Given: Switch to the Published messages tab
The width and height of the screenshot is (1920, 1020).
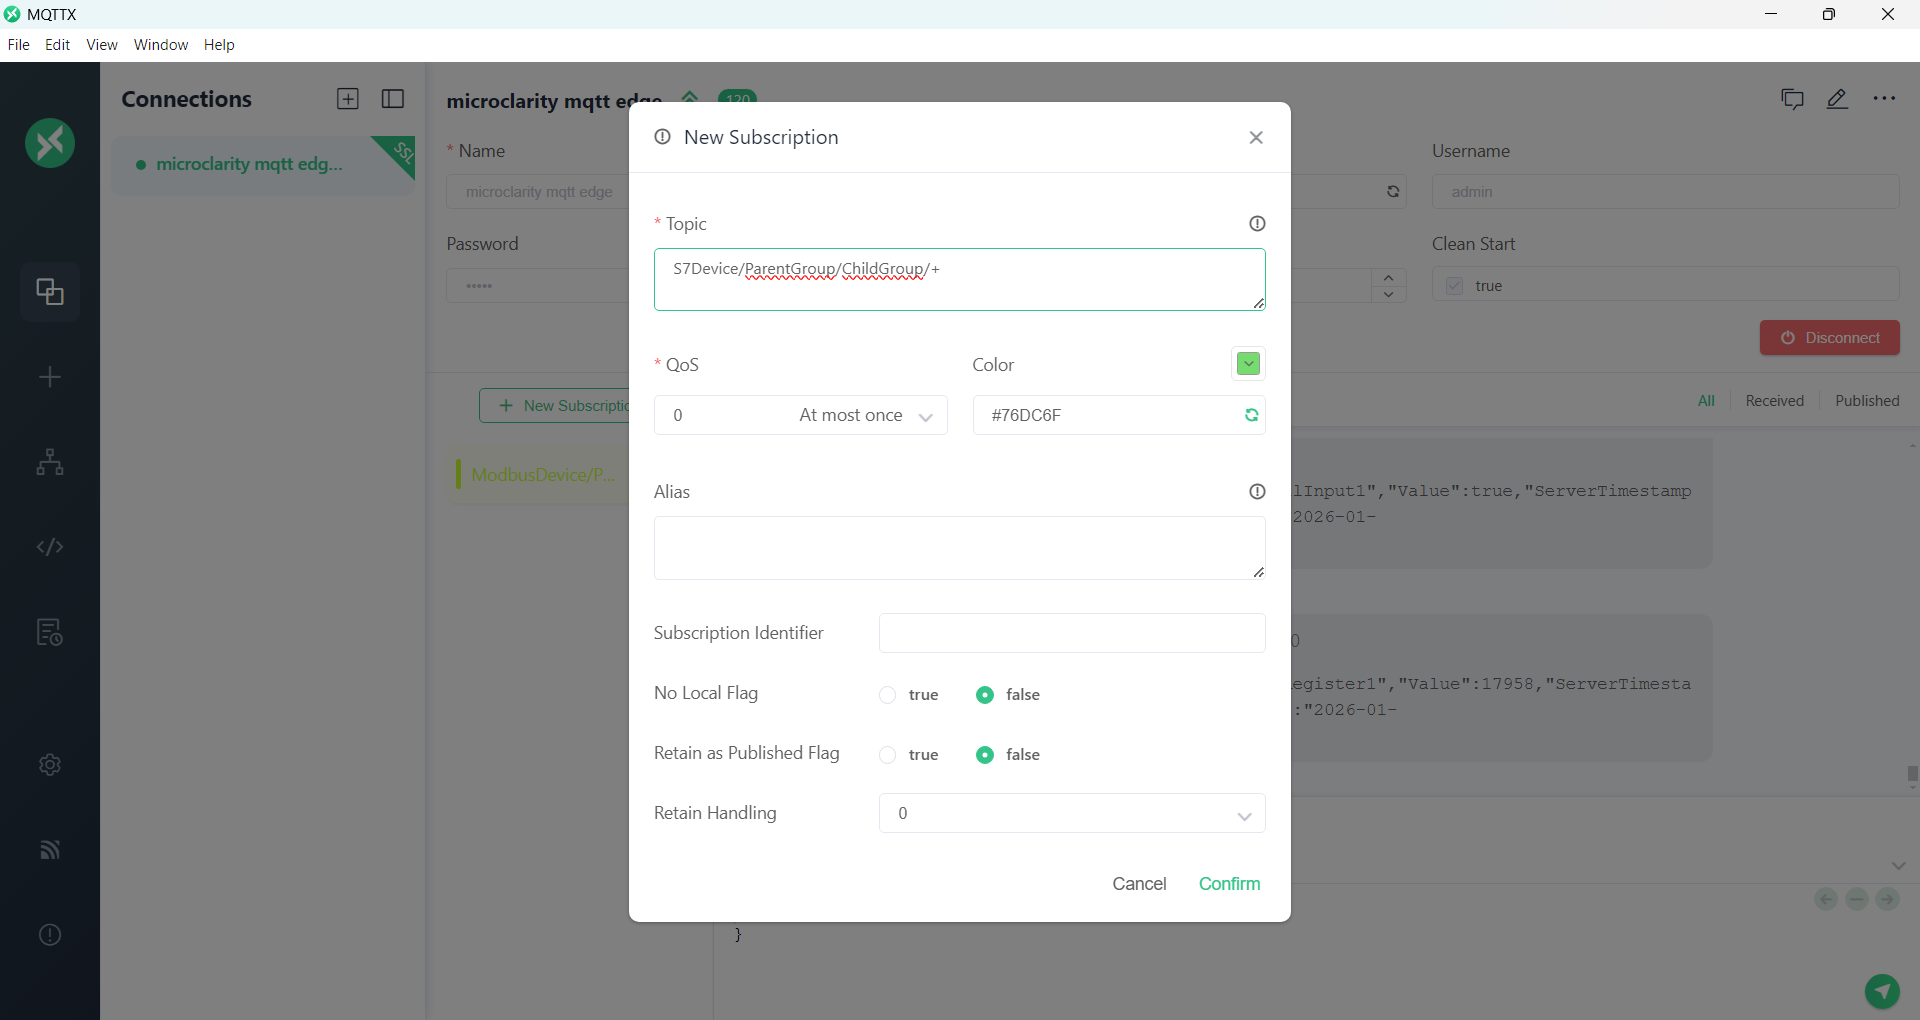Looking at the screenshot, I should point(1868,401).
